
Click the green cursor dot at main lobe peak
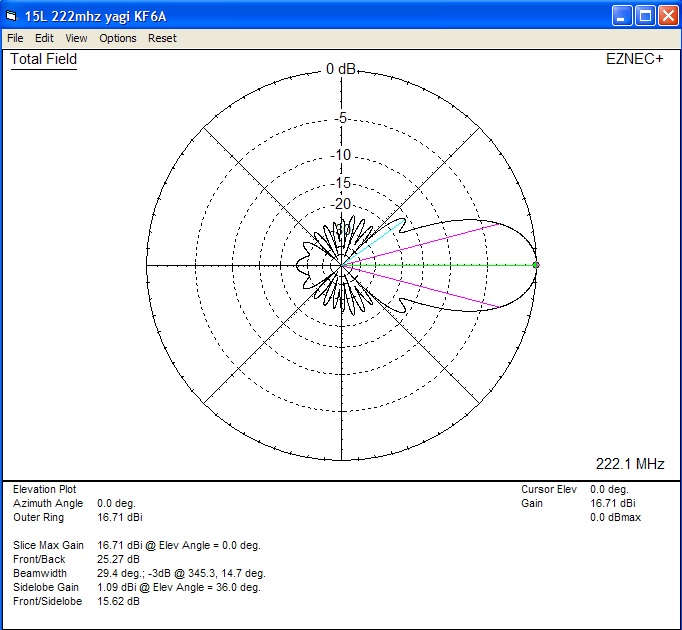pyautogui.click(x=536, y=265)
